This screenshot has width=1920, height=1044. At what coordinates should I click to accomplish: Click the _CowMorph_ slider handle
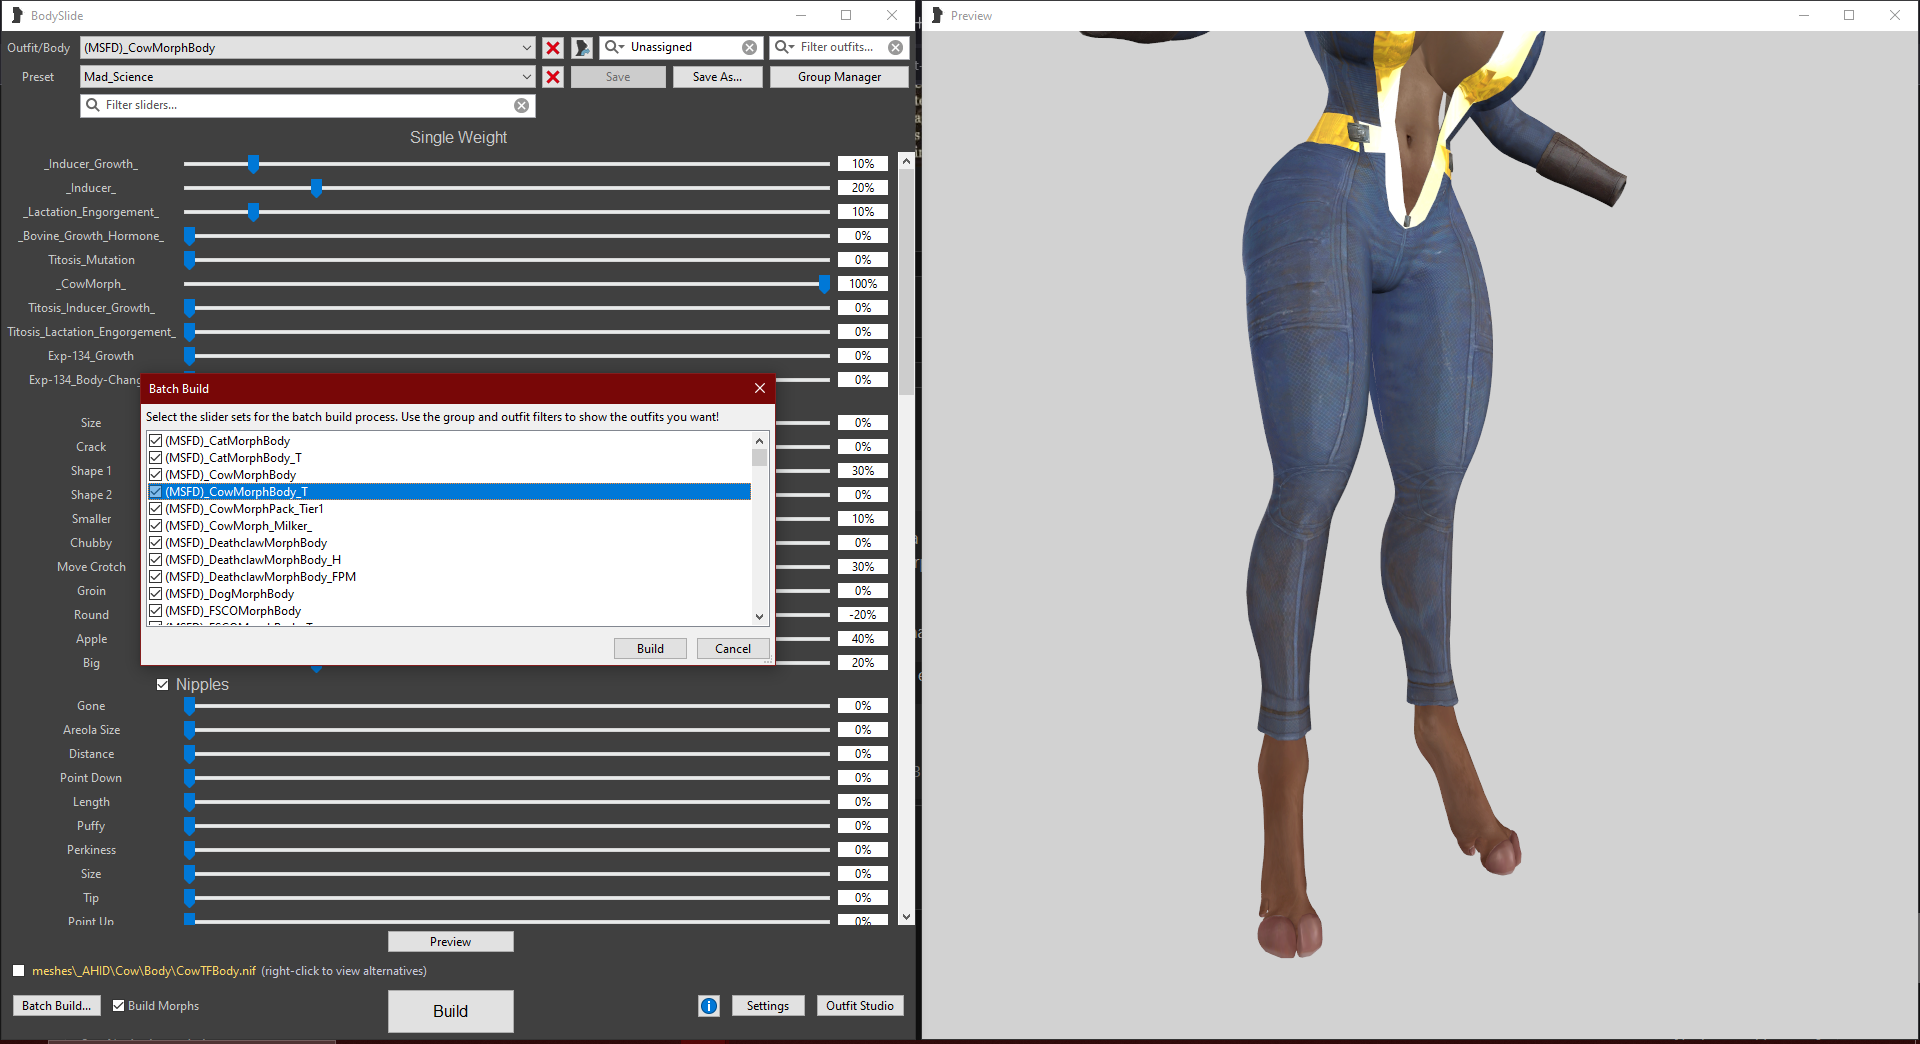point(824,284)
